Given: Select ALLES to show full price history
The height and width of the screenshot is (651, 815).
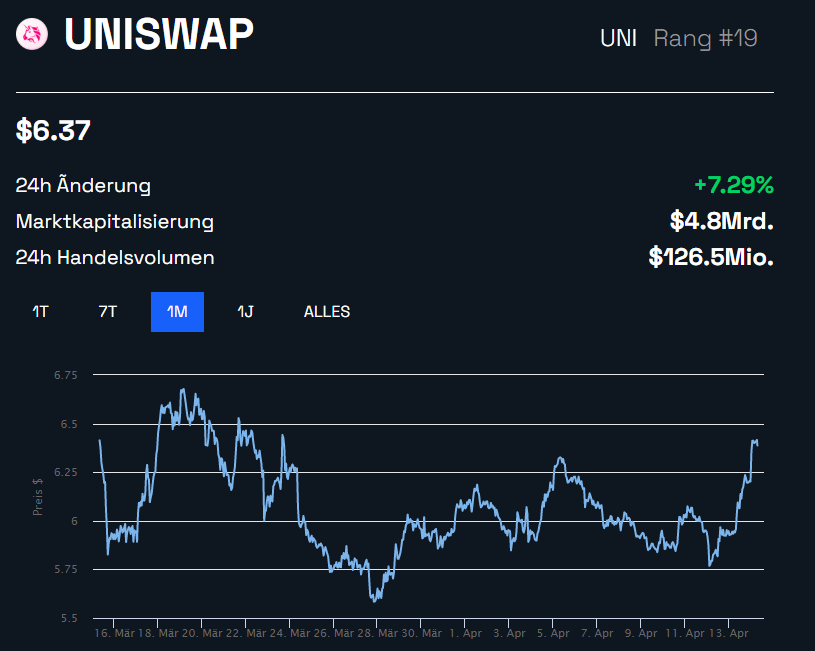Looking at the screenshot, I should coord(327,311).
